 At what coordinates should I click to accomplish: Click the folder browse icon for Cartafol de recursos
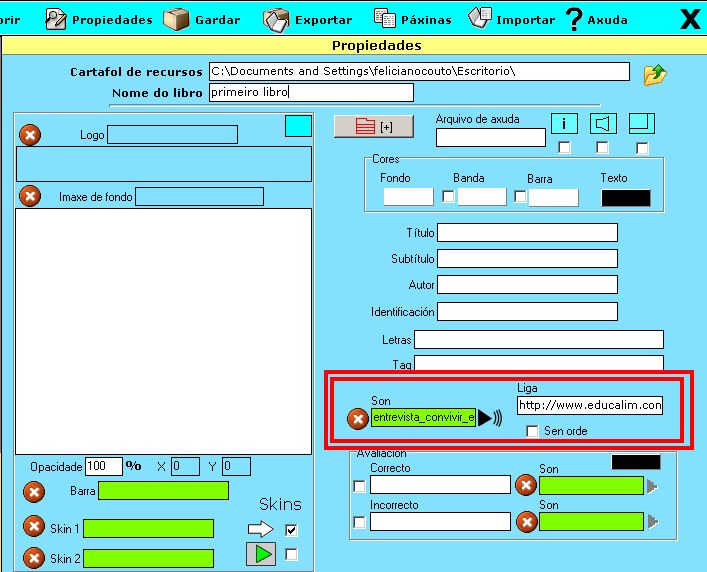(x=654, y=74)
